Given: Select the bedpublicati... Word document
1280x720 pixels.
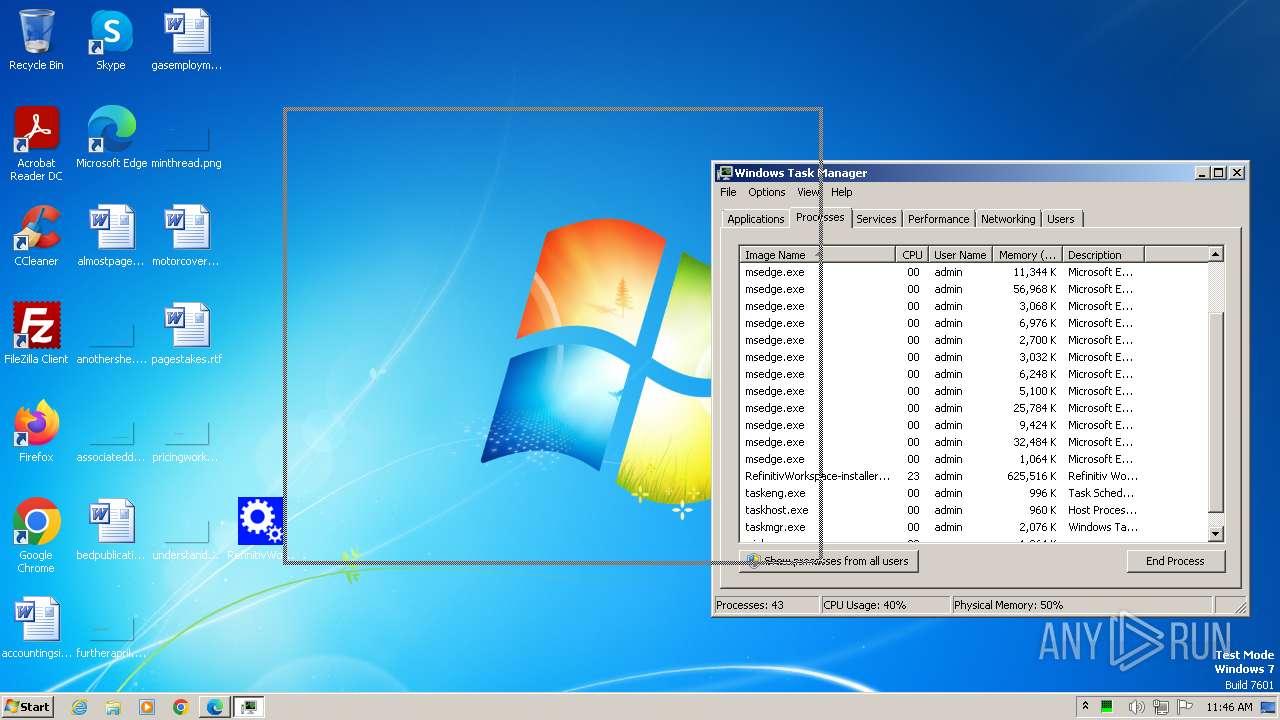Looking at the screenshot, I should pyautogui.click(x=111, y=530).
